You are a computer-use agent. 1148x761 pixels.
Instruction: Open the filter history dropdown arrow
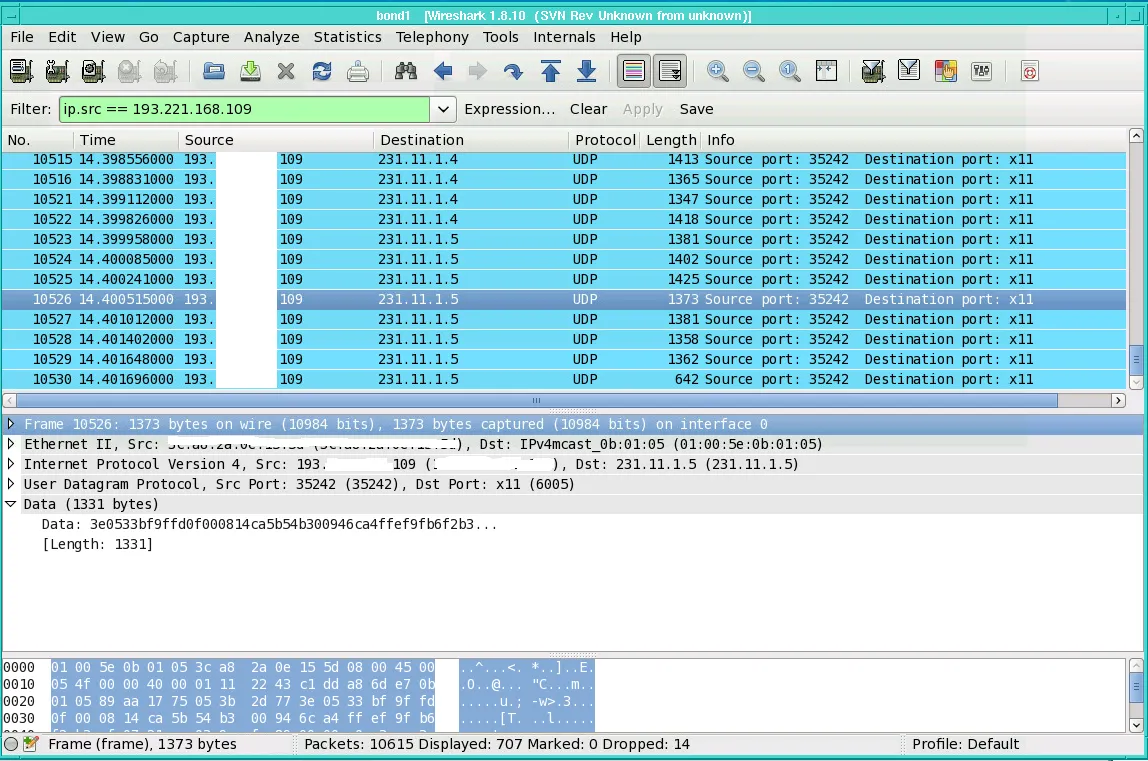(x=443, y=109)
